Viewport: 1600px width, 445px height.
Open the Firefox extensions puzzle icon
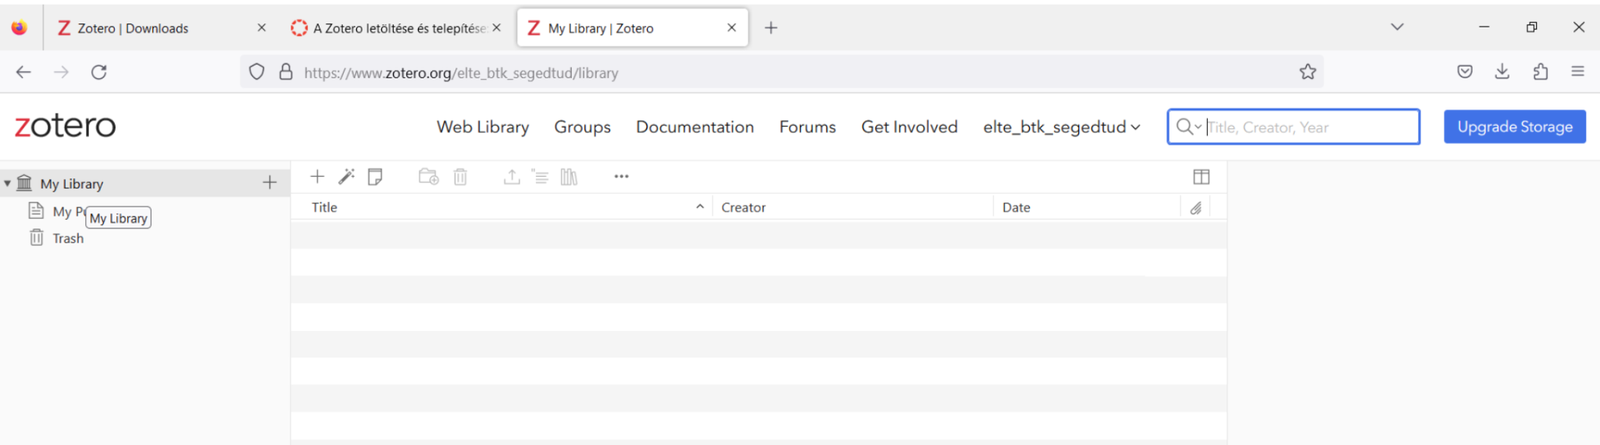point(1540,72)
